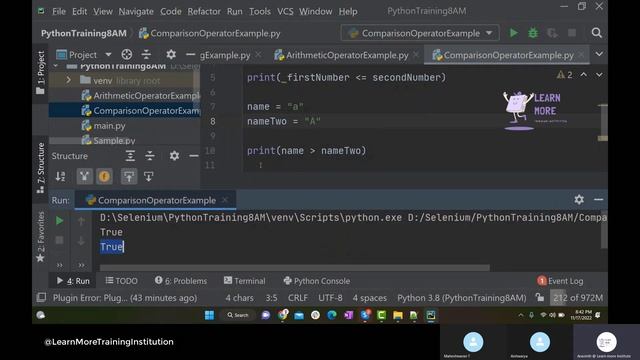Click the warnings indicator showing 2
Viewport: 640px width, 360px height.
click(564, 75)
